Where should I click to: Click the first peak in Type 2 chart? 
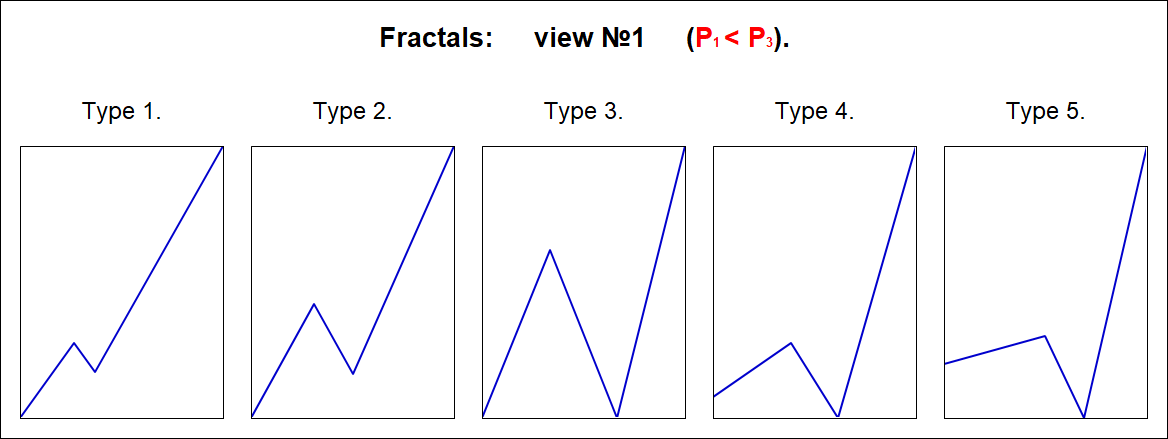314,304
